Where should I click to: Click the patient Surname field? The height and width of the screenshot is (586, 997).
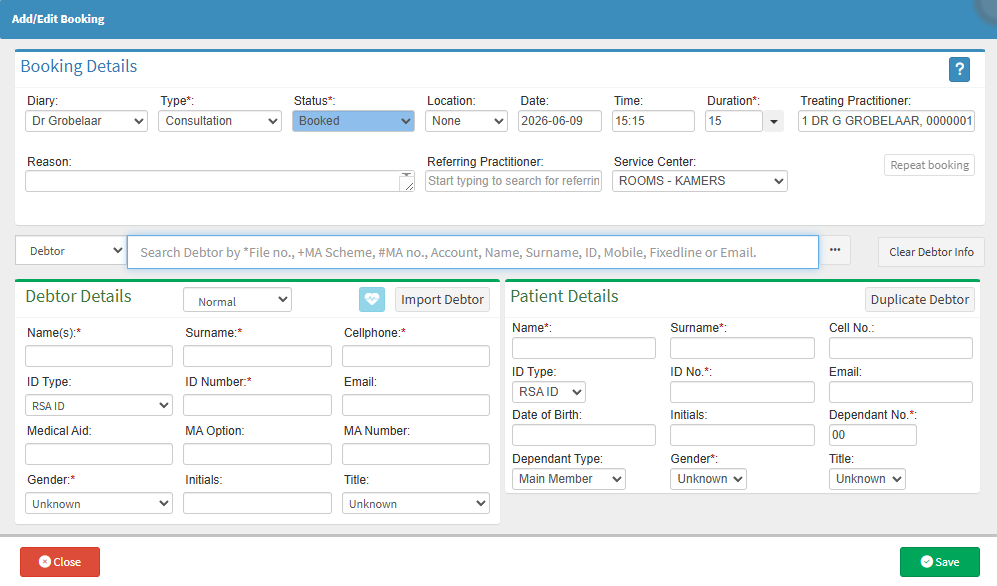pyautogui.click(x=742, y=348)
